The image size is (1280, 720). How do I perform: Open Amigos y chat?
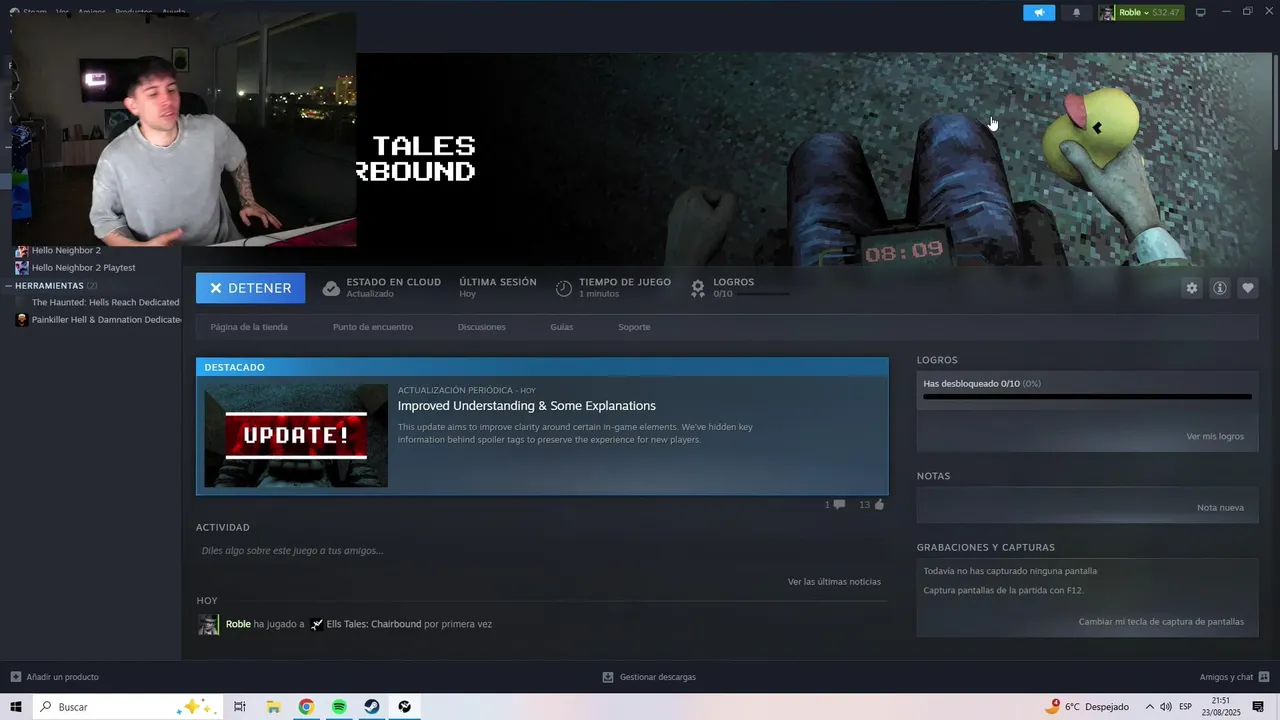click(1226, 677)
